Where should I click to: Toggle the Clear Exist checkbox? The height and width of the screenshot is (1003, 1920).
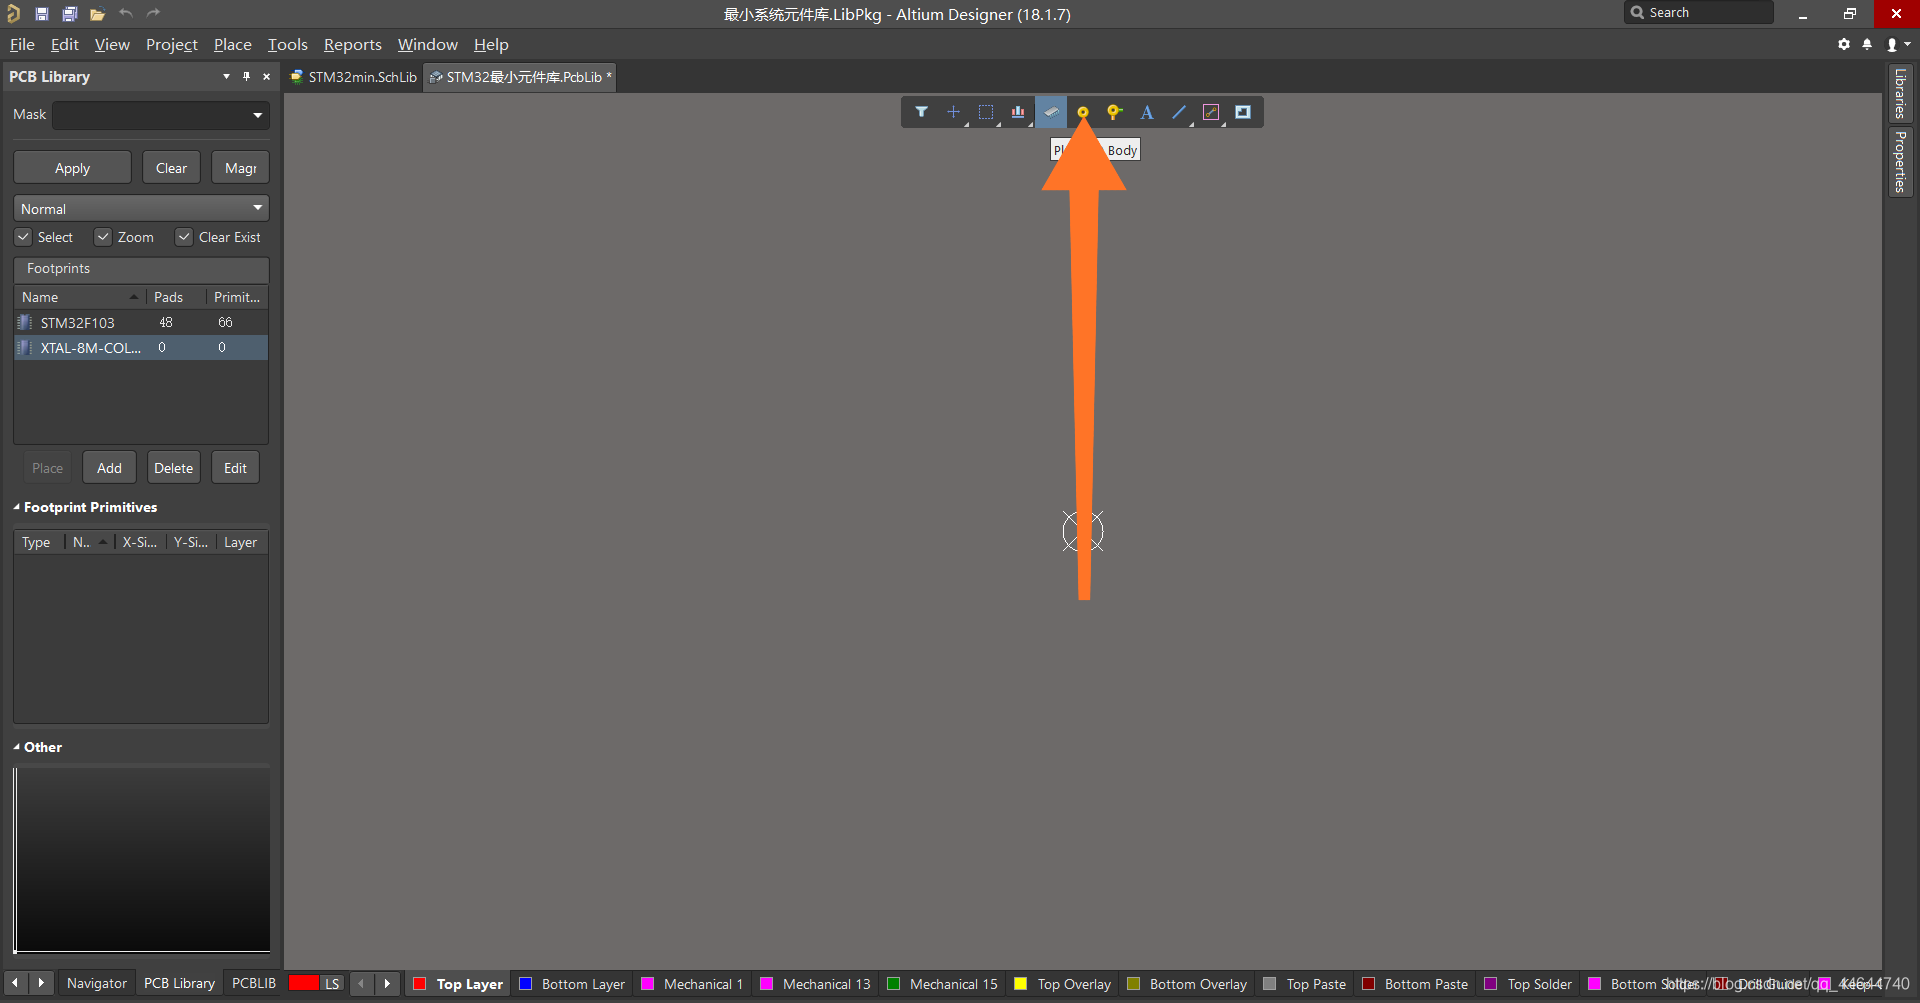pos(184,237)
